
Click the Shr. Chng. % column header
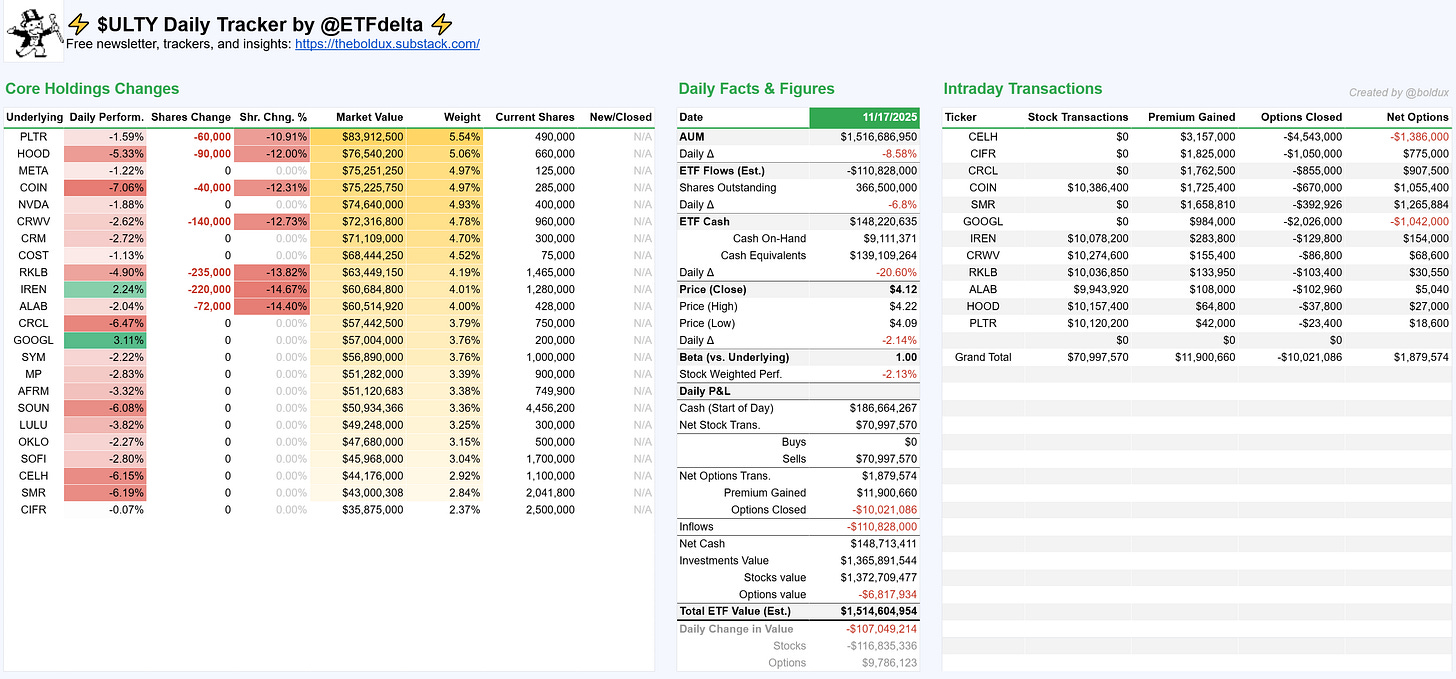tap(273, 117)
